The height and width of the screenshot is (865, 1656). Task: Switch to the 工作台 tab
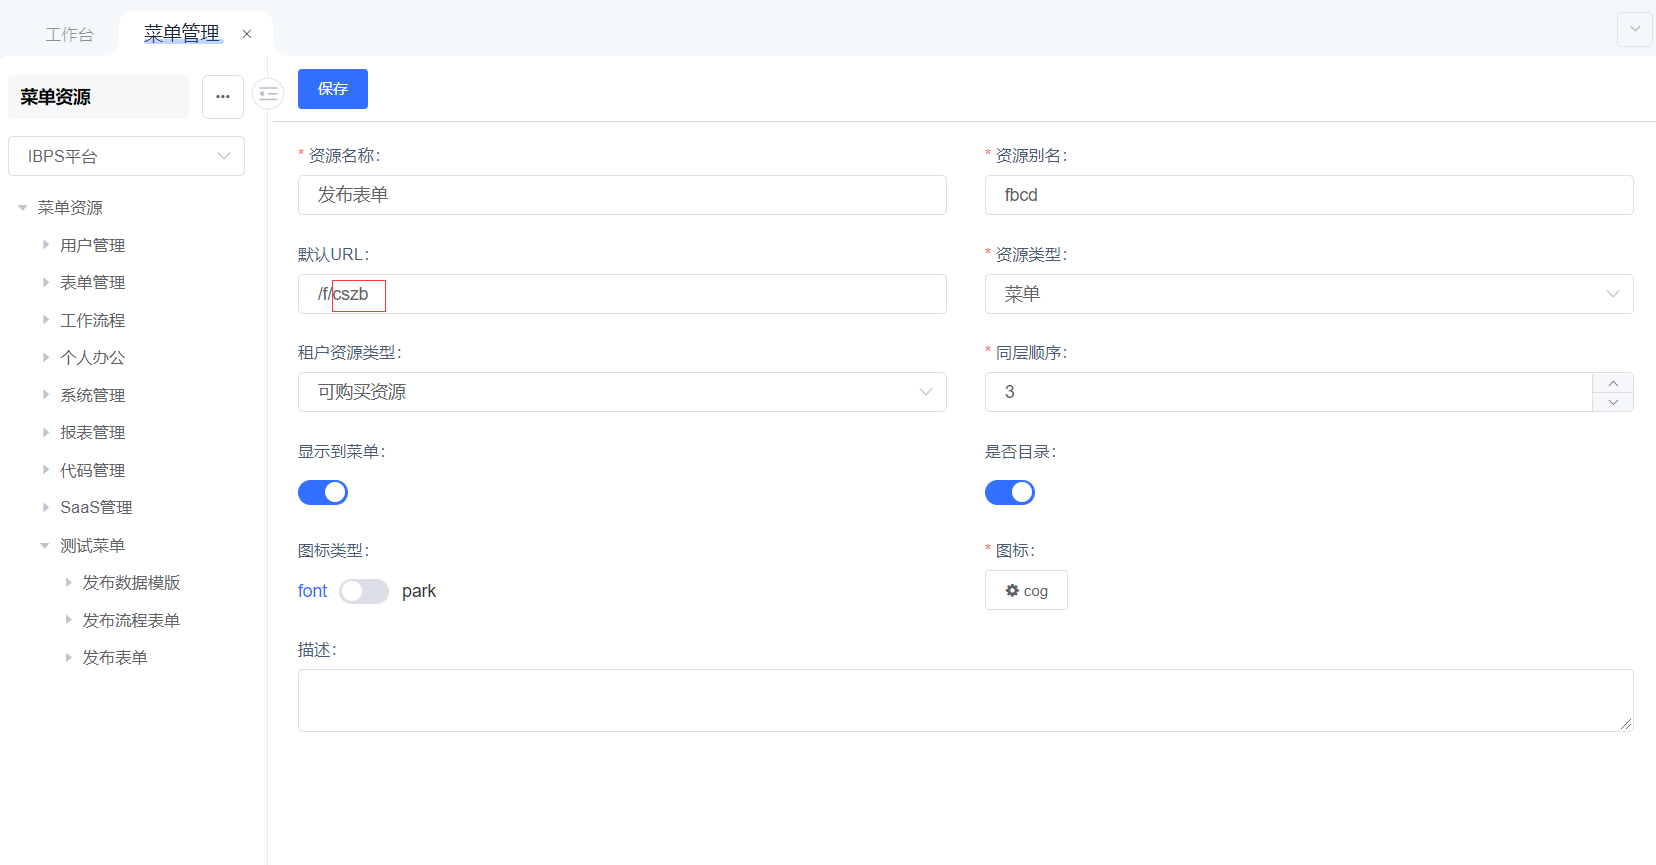click(69, 35)
